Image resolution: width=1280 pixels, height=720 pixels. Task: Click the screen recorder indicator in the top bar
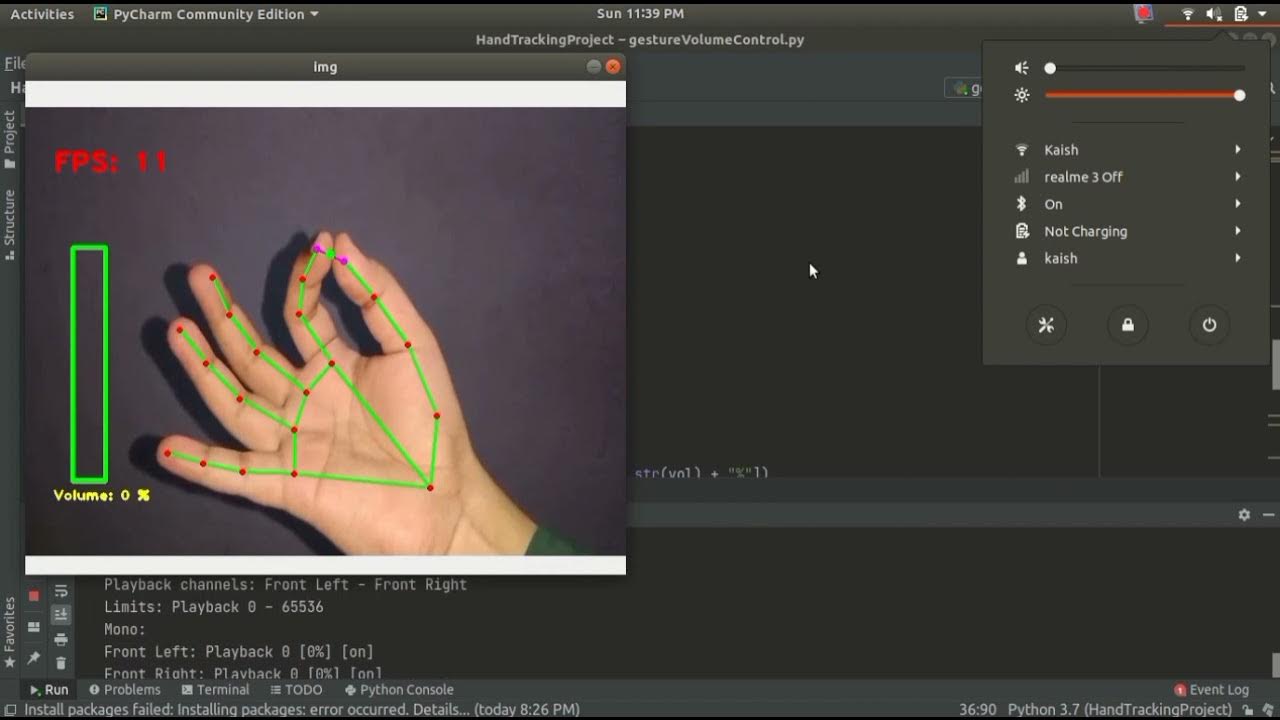[1144, 14]
